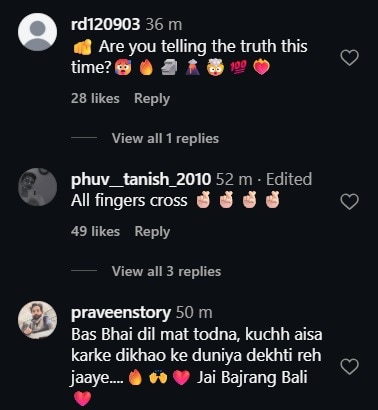The image size is (378, 410).
Task: Reply to rd120903's comment
Action: [152, 99]
